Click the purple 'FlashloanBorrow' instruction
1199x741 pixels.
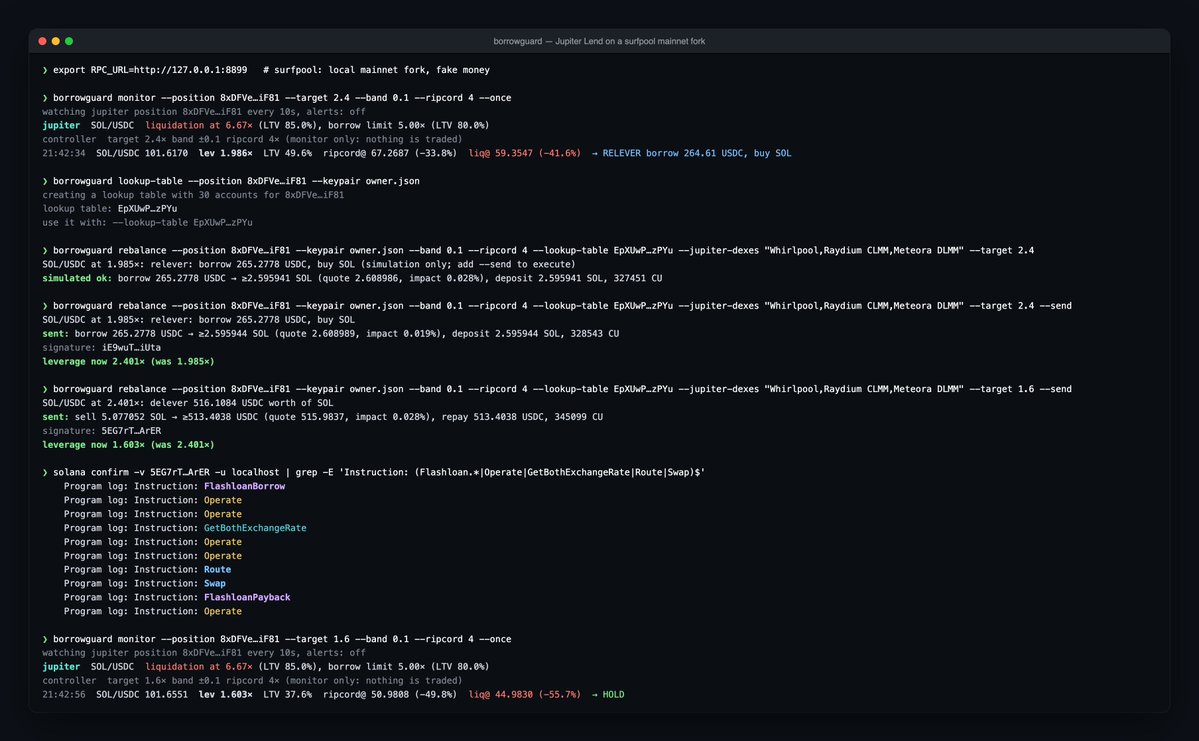(244, 486)
